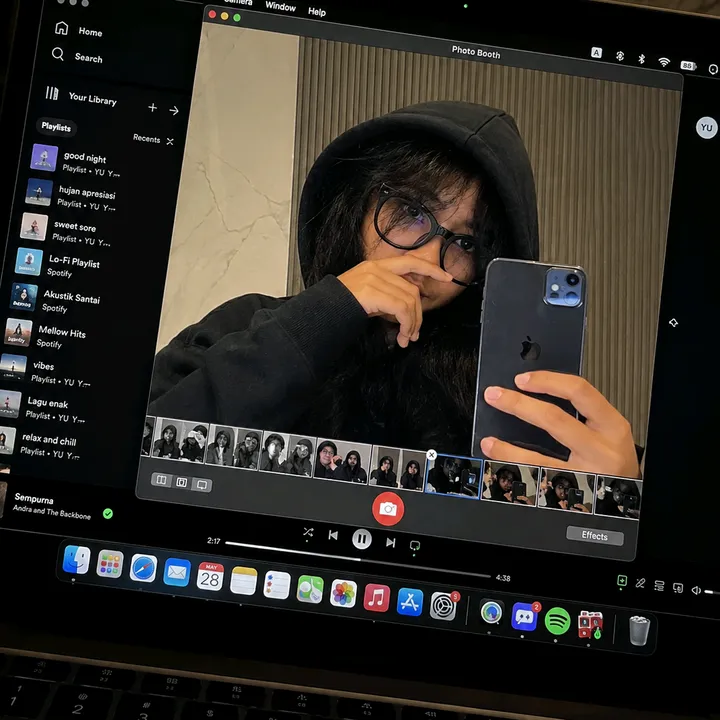The height and width of the screenshot is (720, 720).
Task: Open connect to device icon
Action: [678, 588]
